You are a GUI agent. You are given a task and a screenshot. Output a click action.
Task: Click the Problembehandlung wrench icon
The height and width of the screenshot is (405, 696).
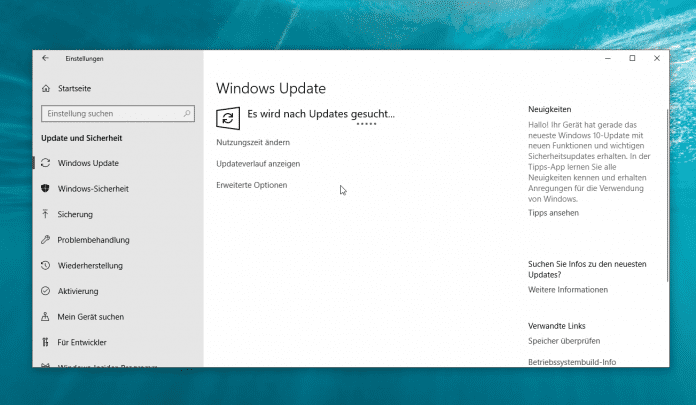tap(46, 240)
